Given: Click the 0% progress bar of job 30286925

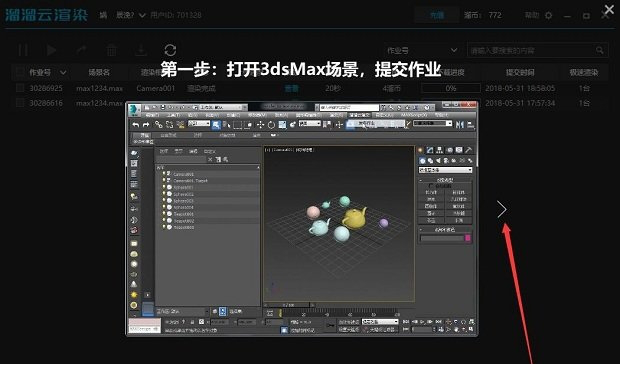Looking at the screenshot, I should pos(451,88).
